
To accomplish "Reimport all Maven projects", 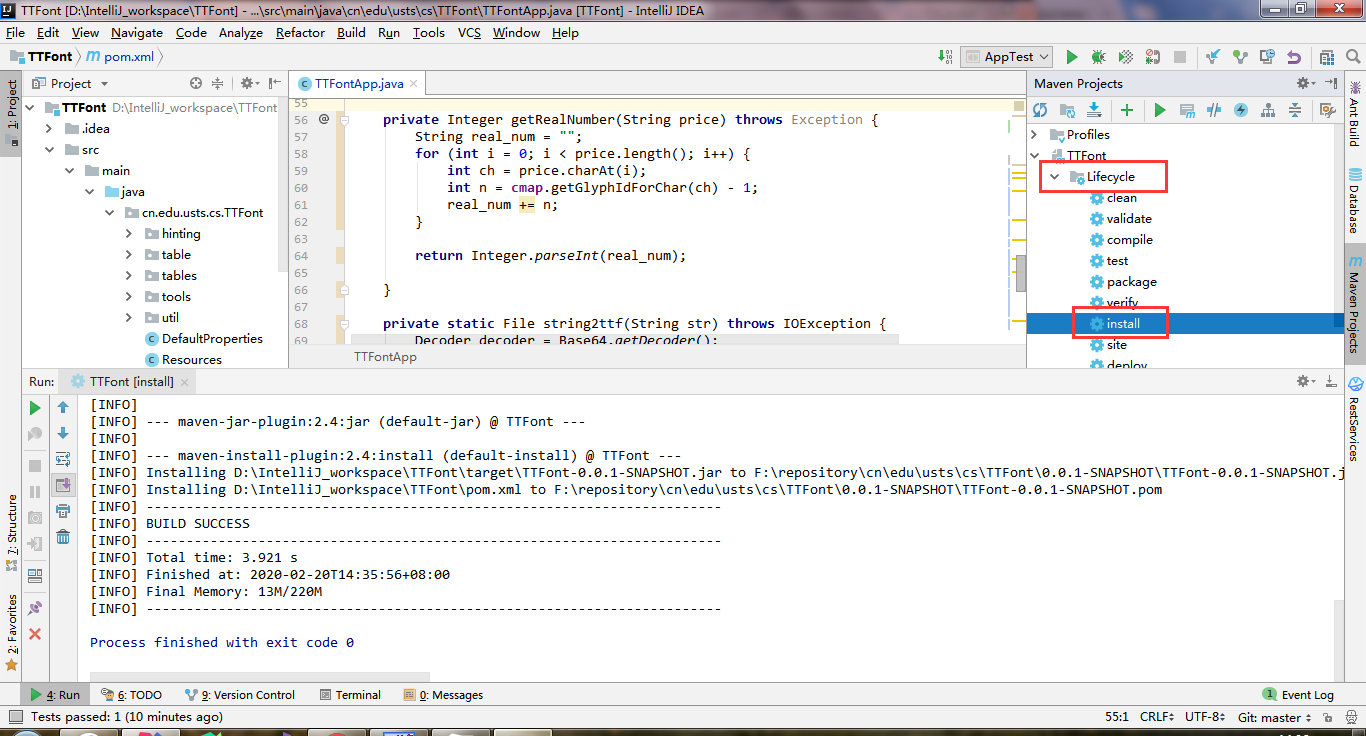I will pyautogui.click(x=1040, y=110).
